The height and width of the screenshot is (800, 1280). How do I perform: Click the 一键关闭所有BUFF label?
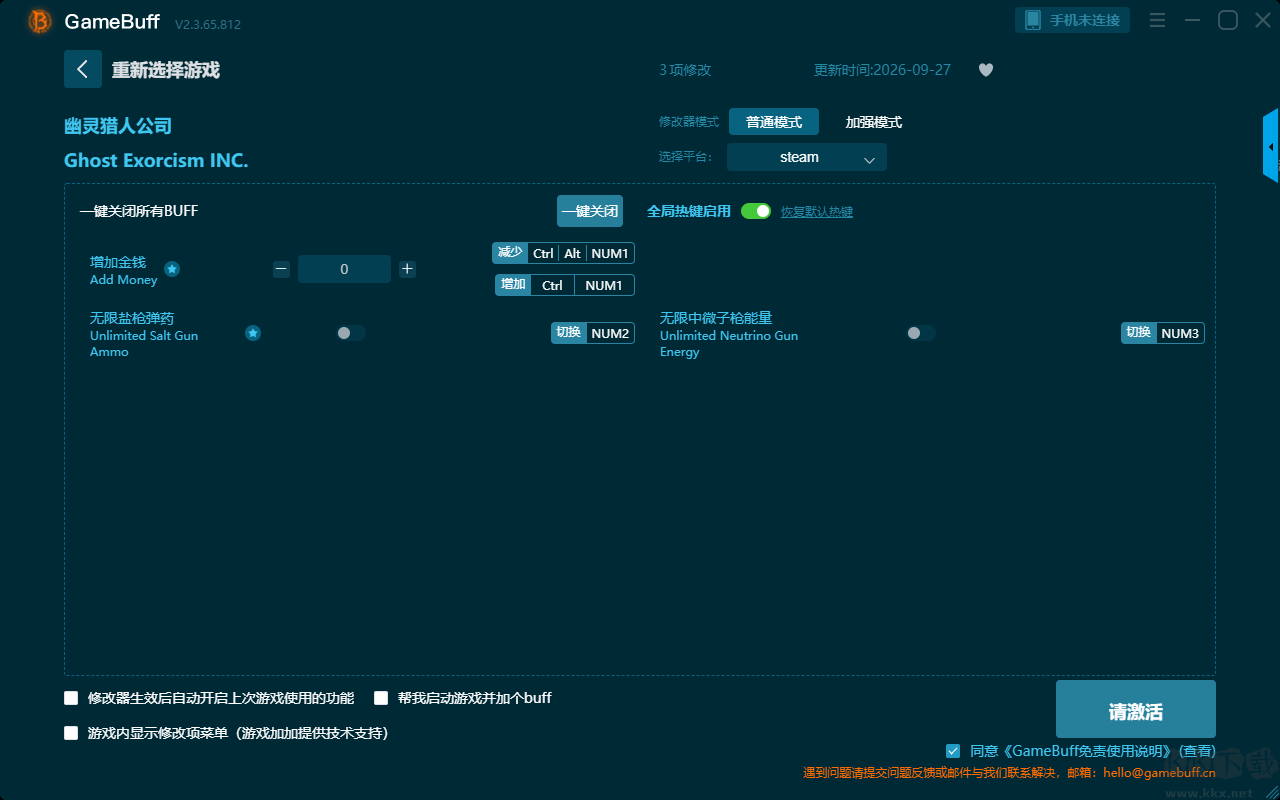coord(139,211)
